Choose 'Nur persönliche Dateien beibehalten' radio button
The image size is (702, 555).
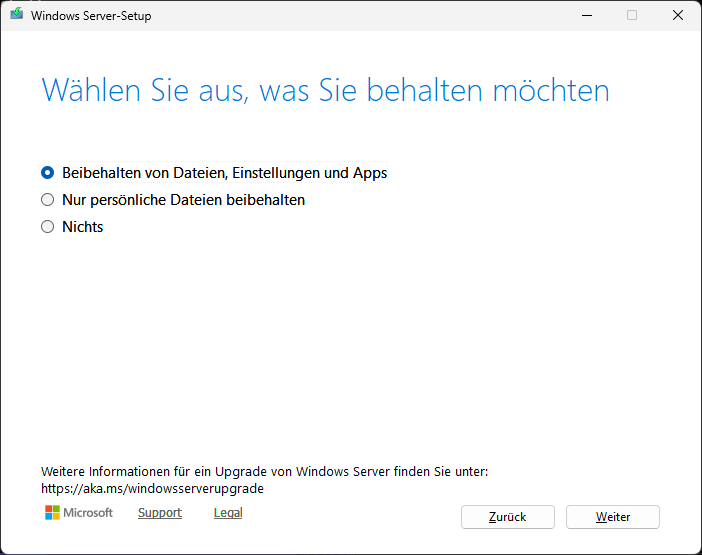coord(47,200)
